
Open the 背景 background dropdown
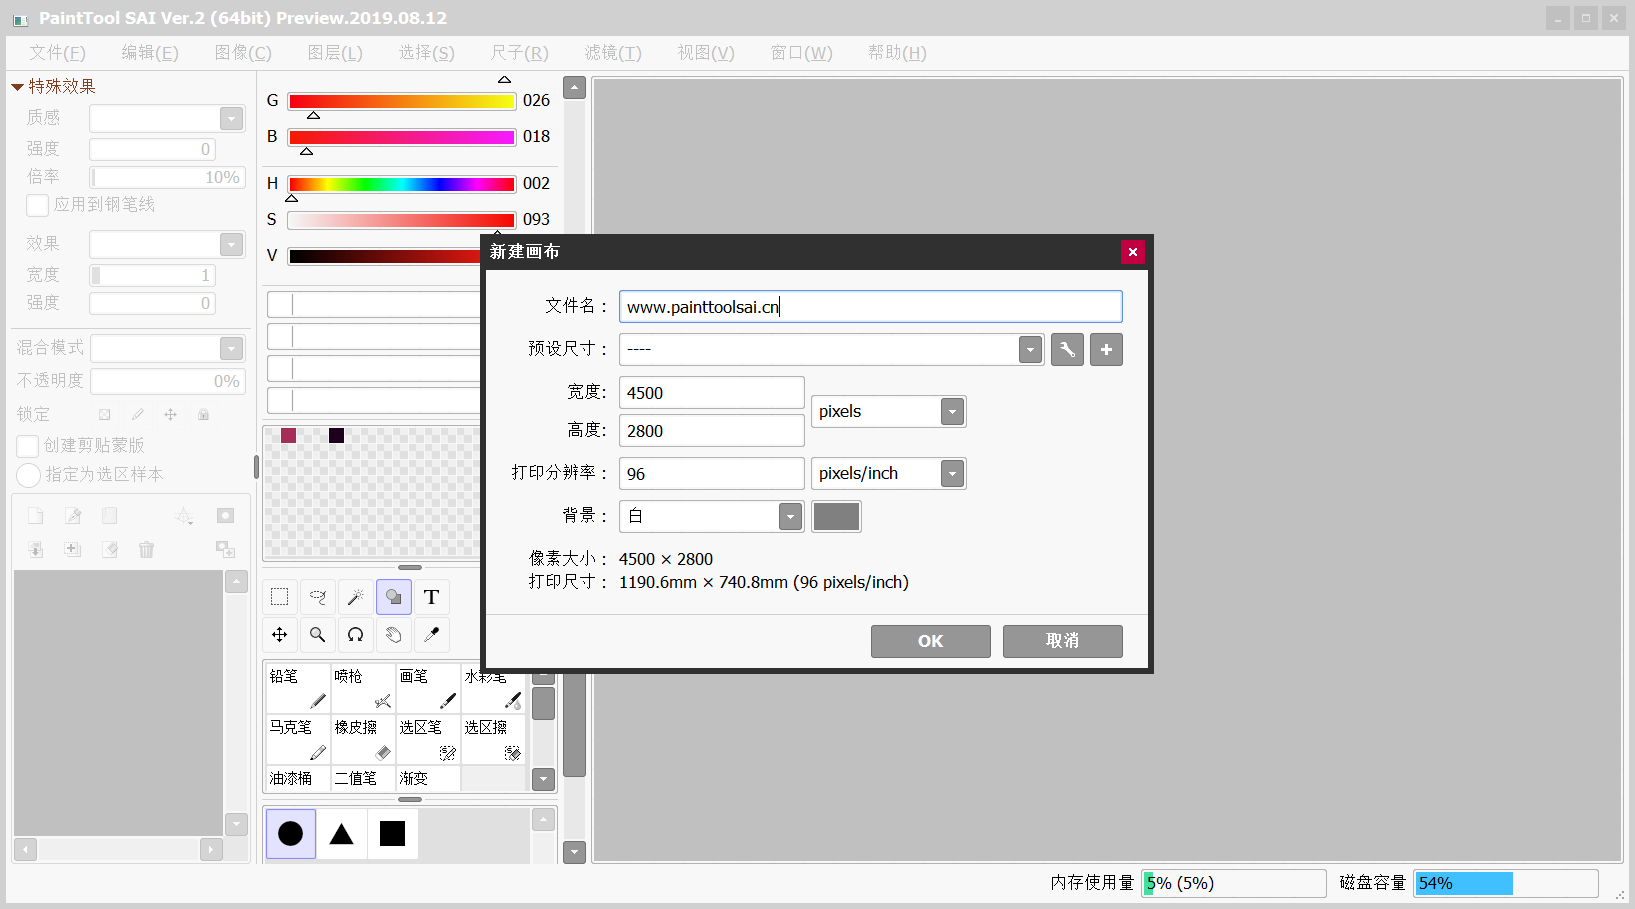click(x=790, y=517)
